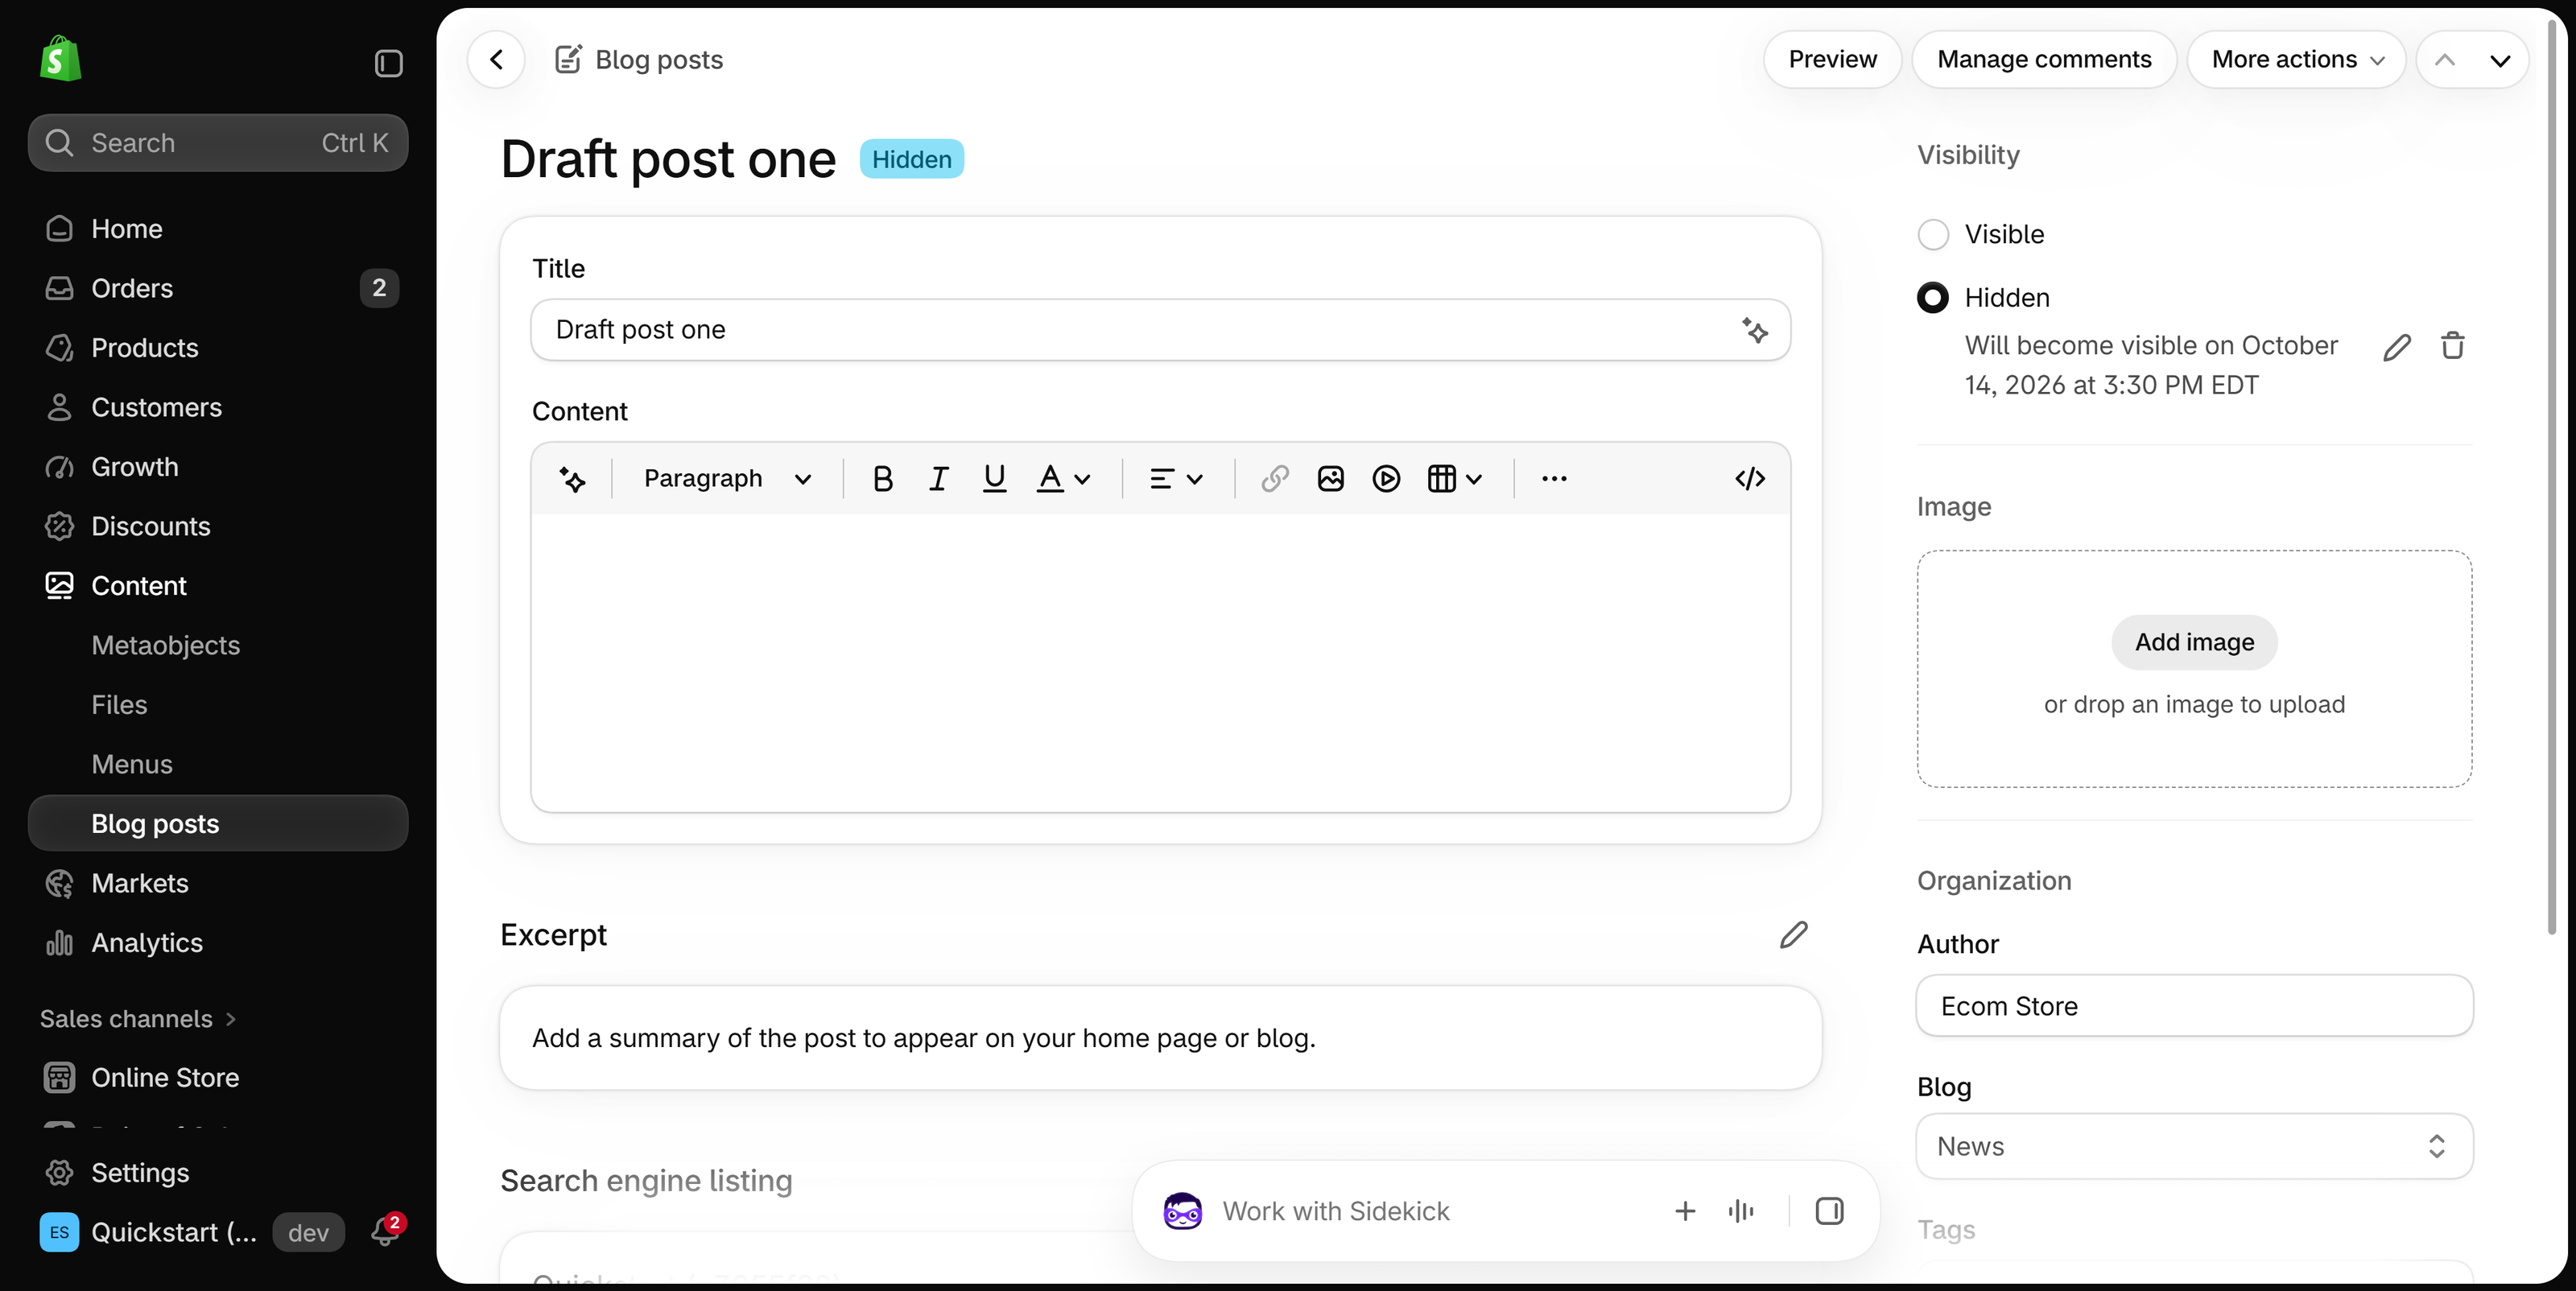Select the Hidden radio option
Screen dimensions: 2576x1291
point(1933,298)
